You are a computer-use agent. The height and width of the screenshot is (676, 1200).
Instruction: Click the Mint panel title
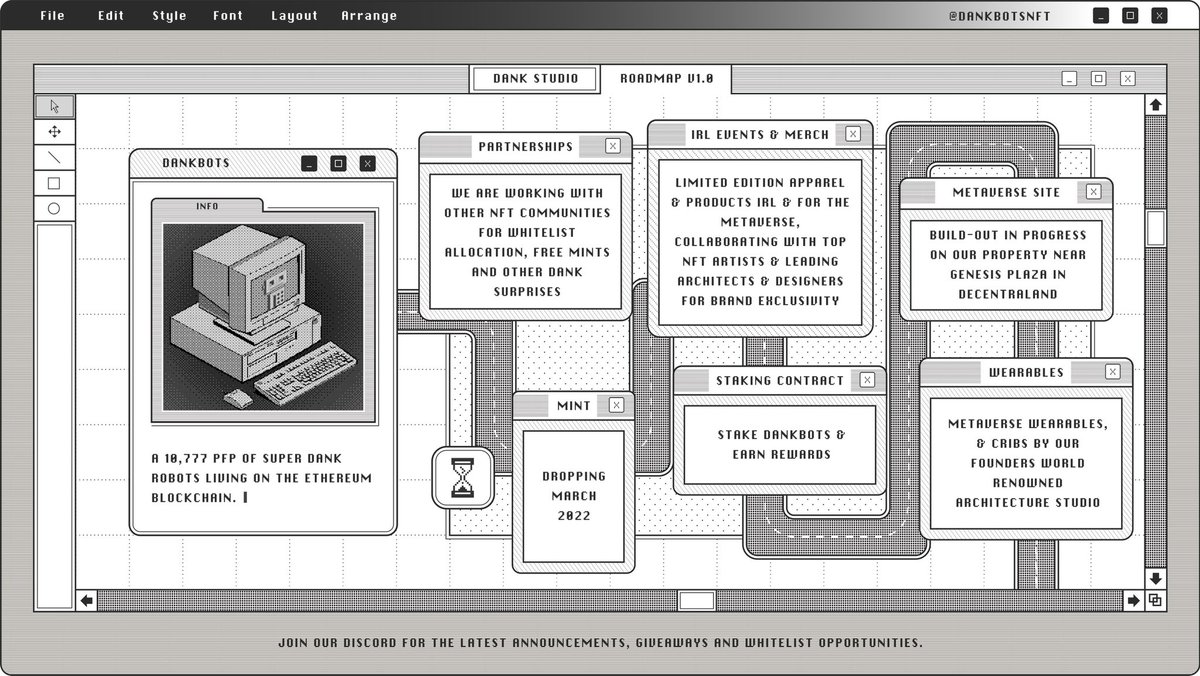(x=574, y=405)
